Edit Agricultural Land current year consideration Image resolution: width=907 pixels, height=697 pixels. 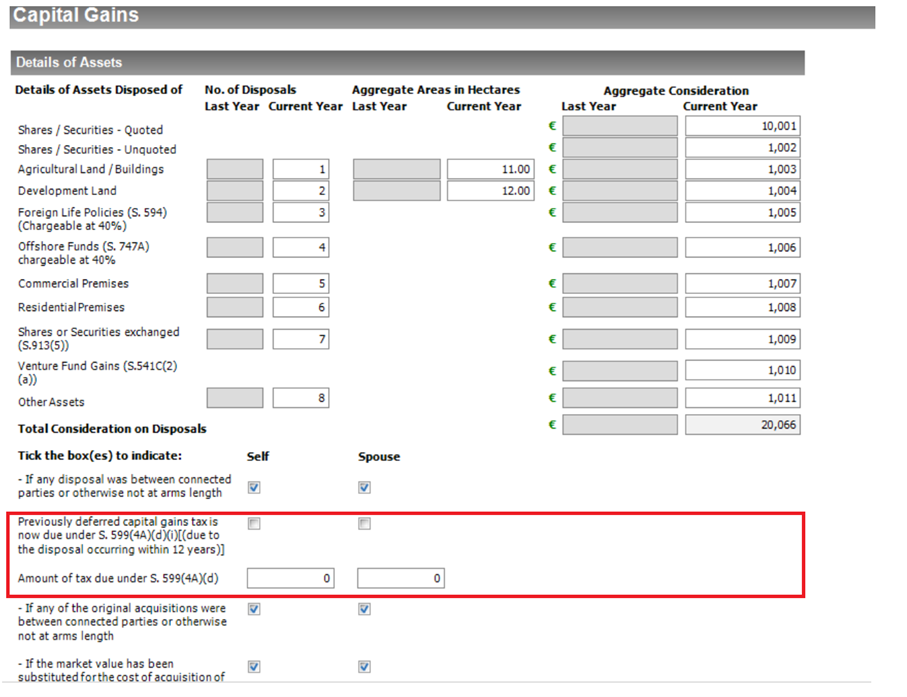tap(743, 169)
